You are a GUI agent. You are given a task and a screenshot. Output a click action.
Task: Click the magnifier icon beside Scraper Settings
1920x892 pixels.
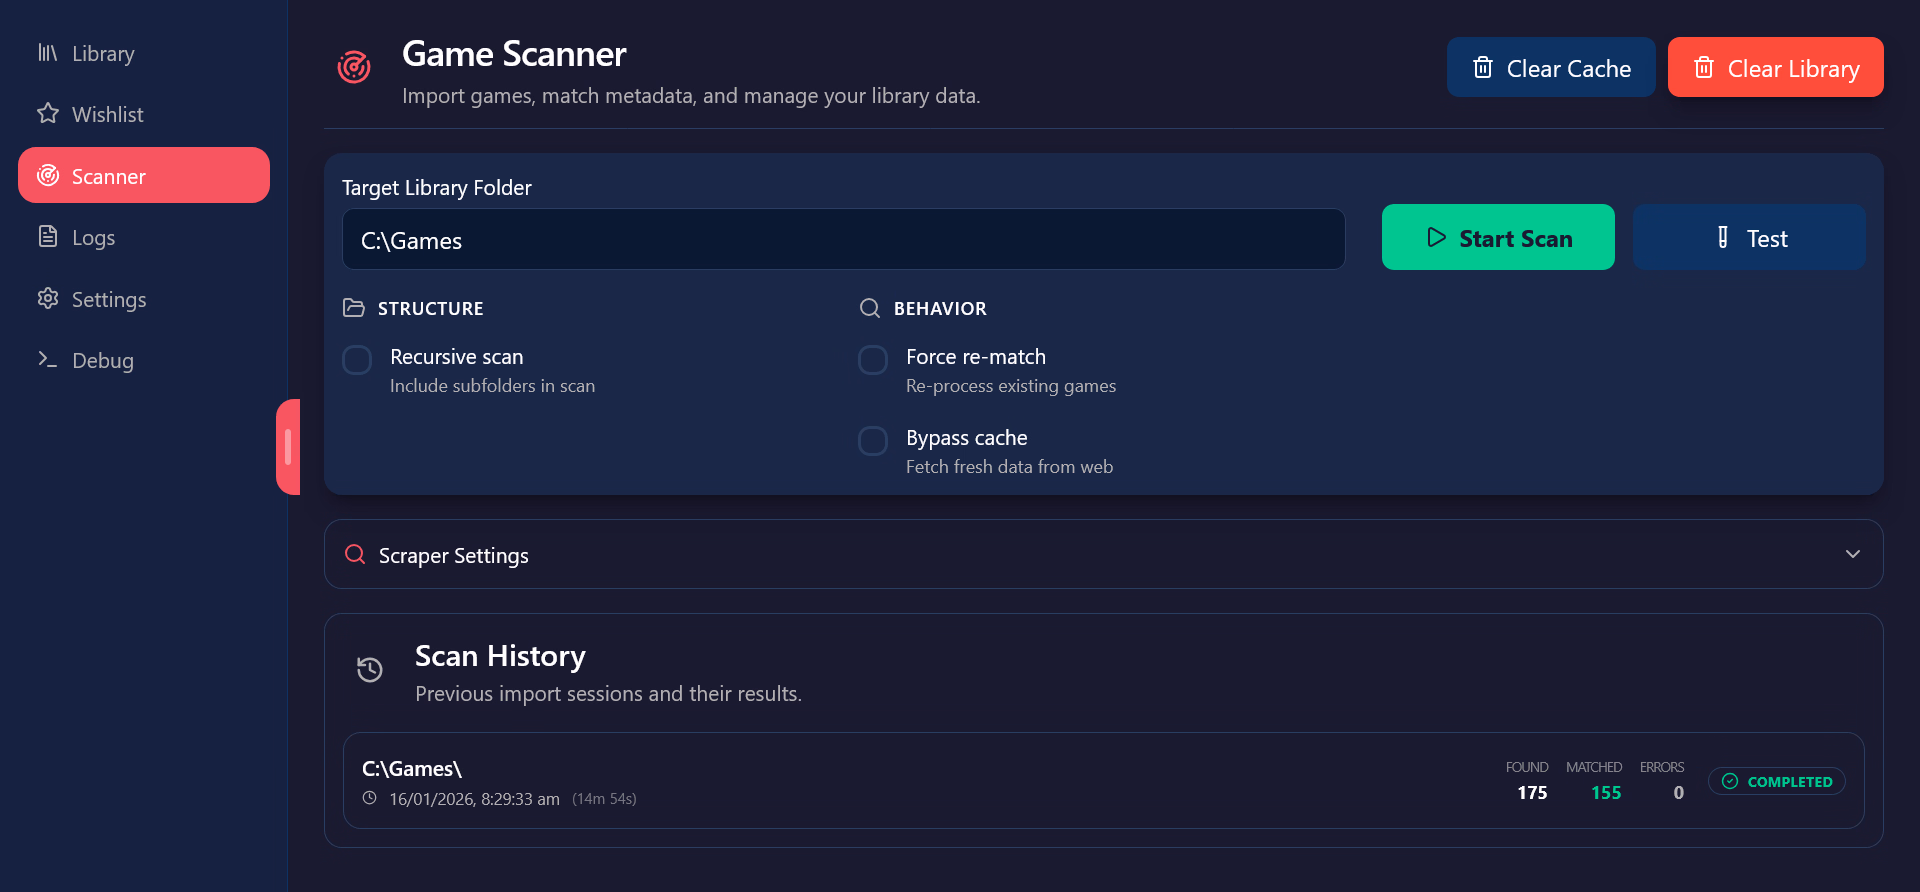coord(355,555)
